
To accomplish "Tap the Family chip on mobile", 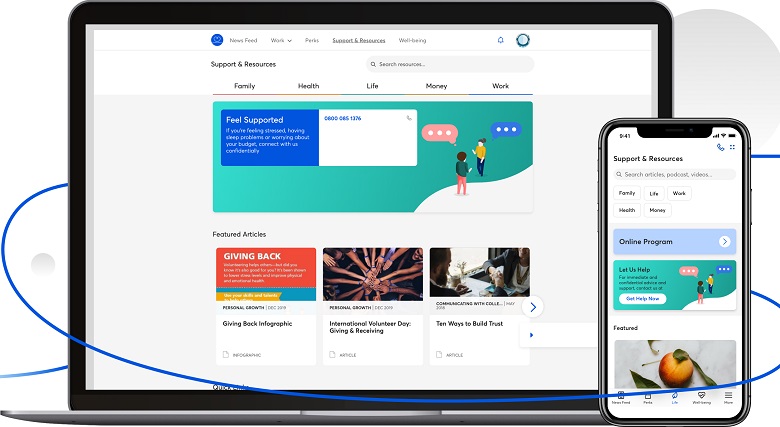I will [x=627, y=193].
